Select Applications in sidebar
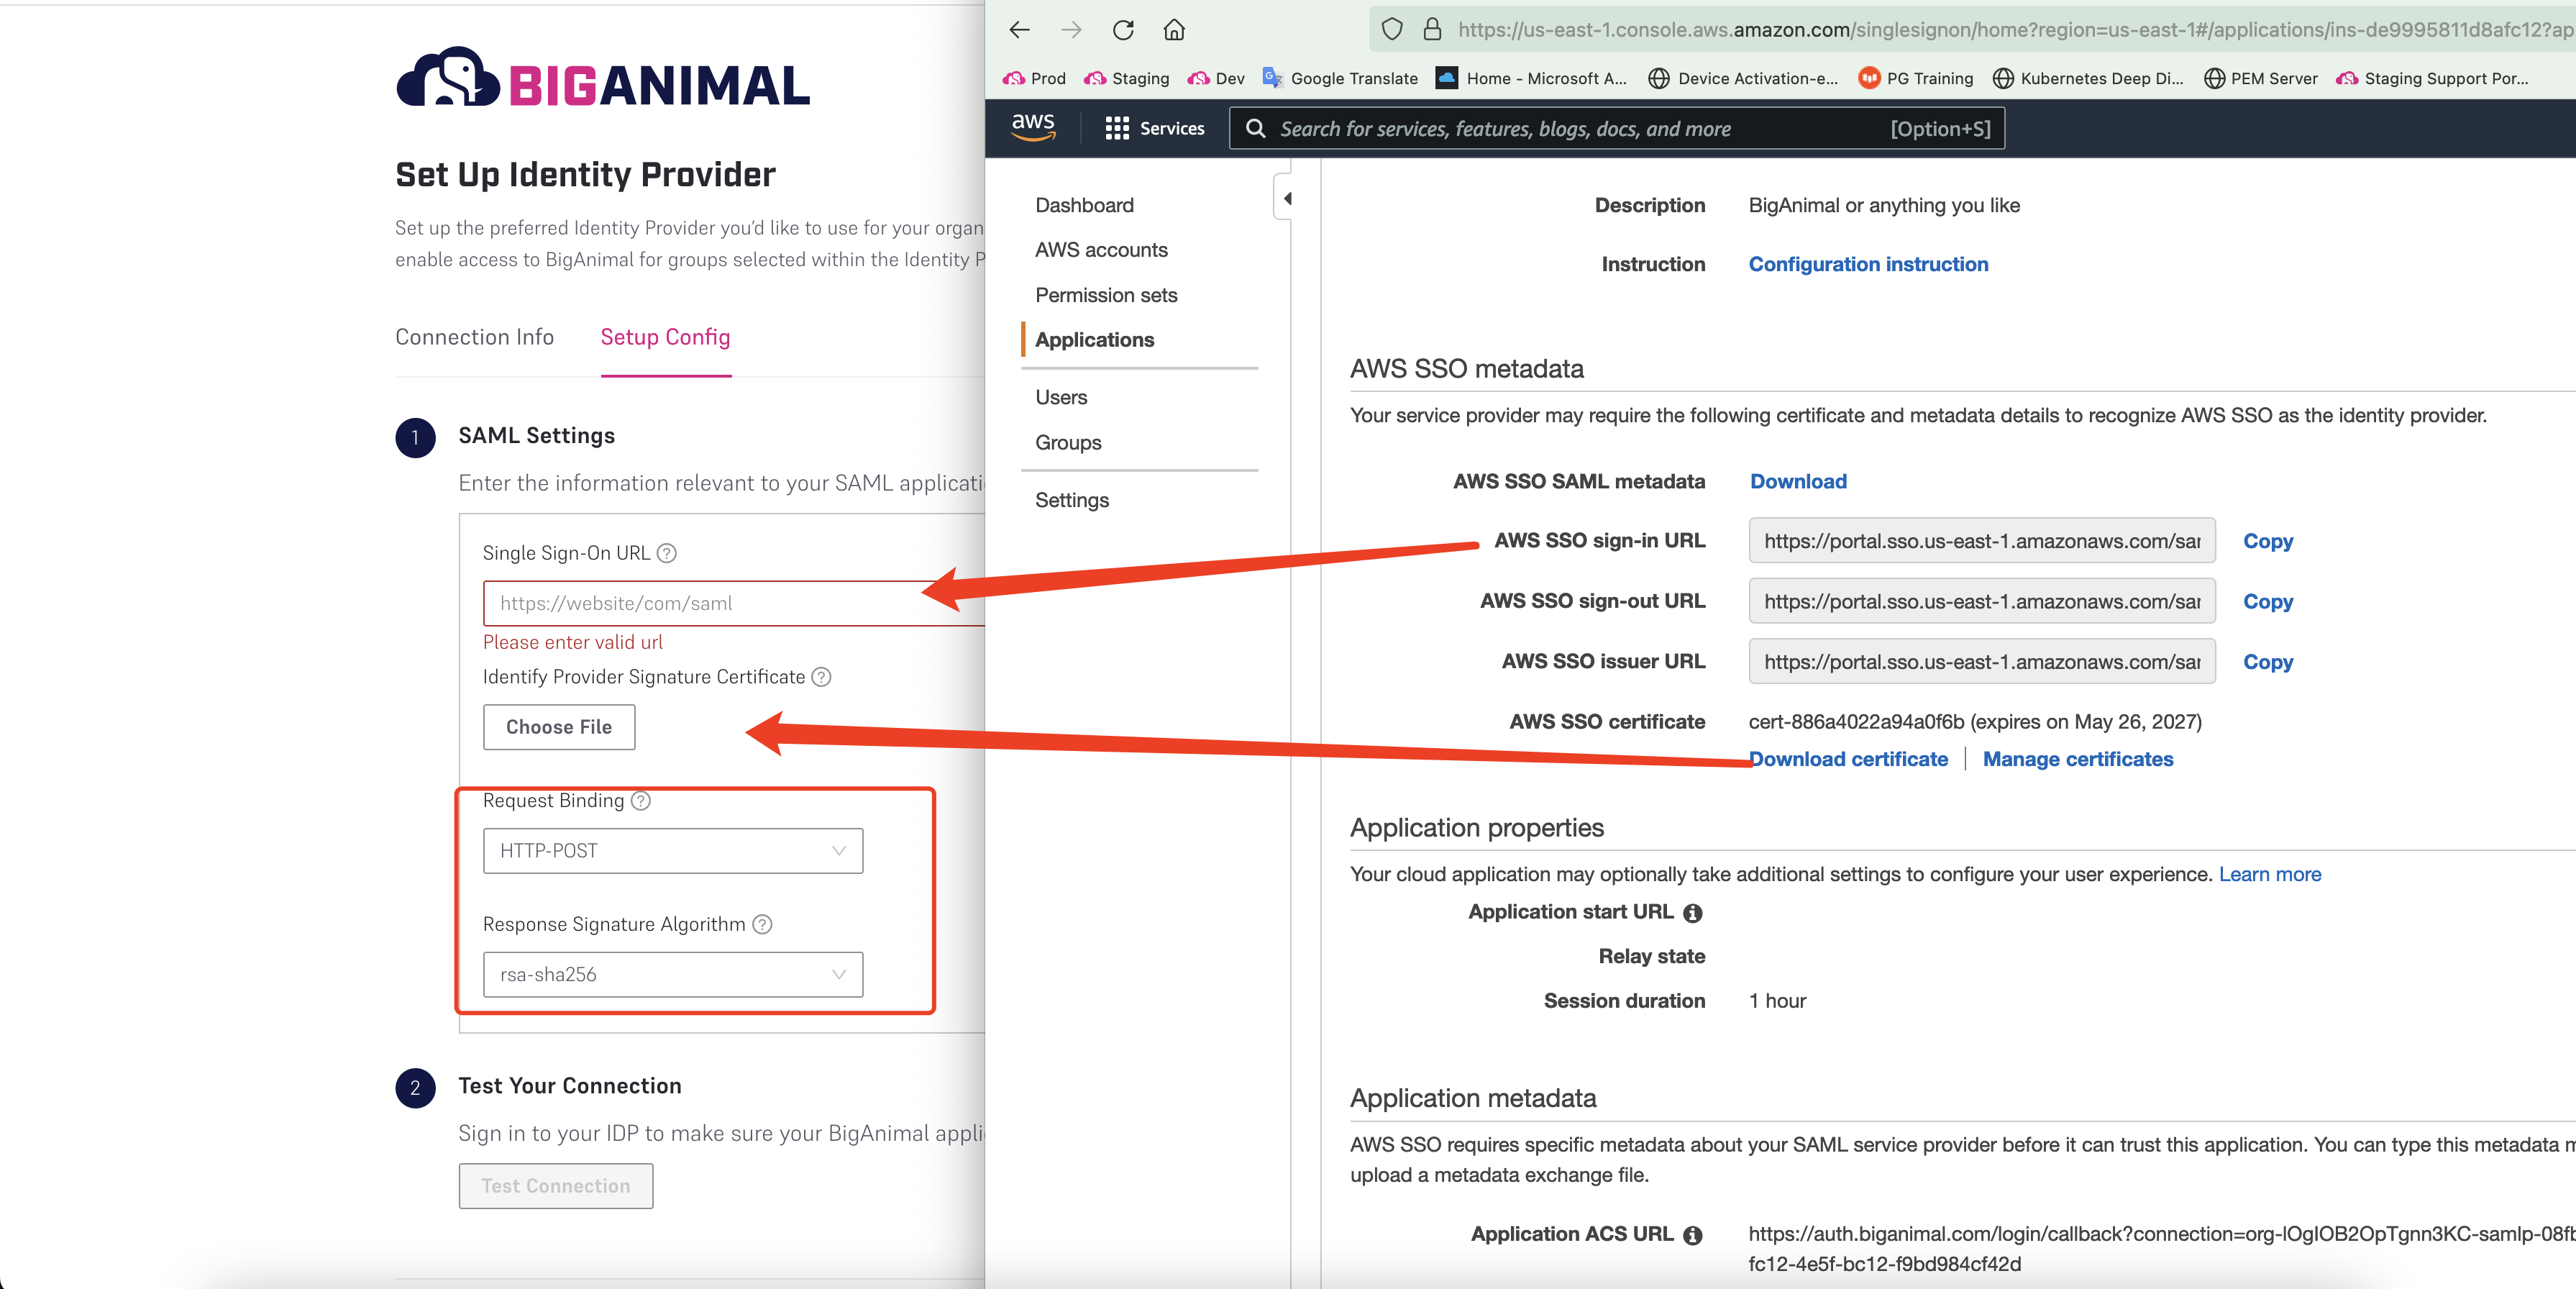Screen dimensions: 2576x1289 point(1094,340)
